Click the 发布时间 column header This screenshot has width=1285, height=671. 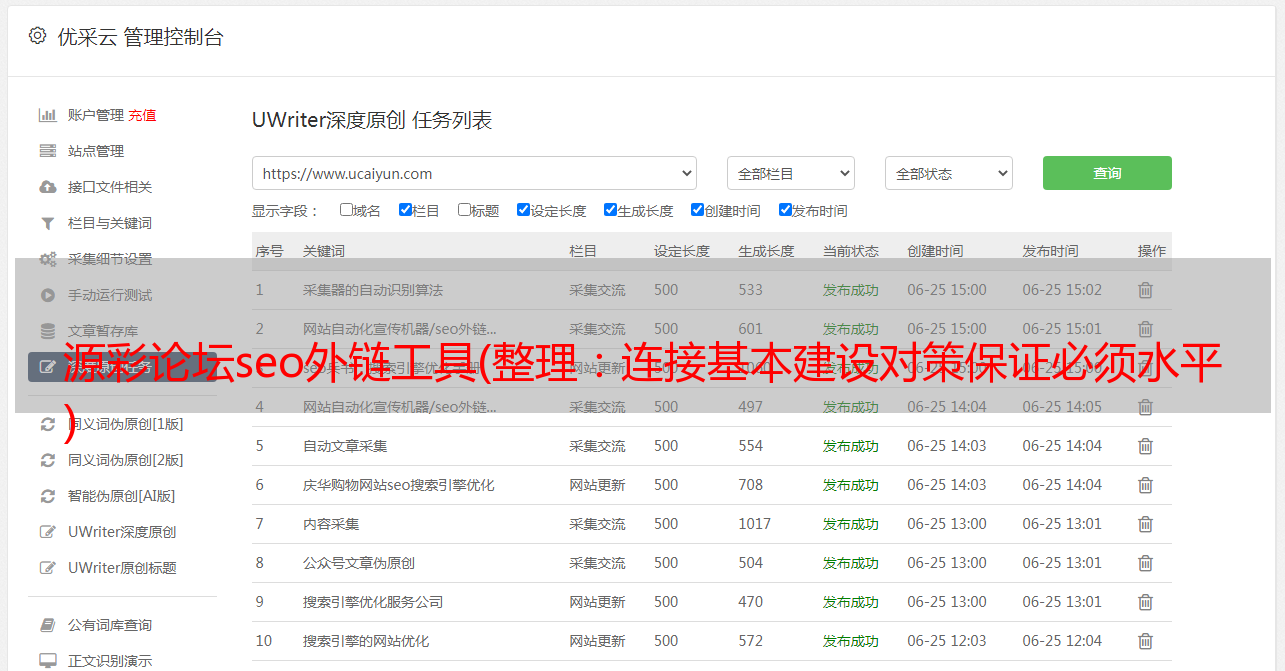click(1050, 251)
